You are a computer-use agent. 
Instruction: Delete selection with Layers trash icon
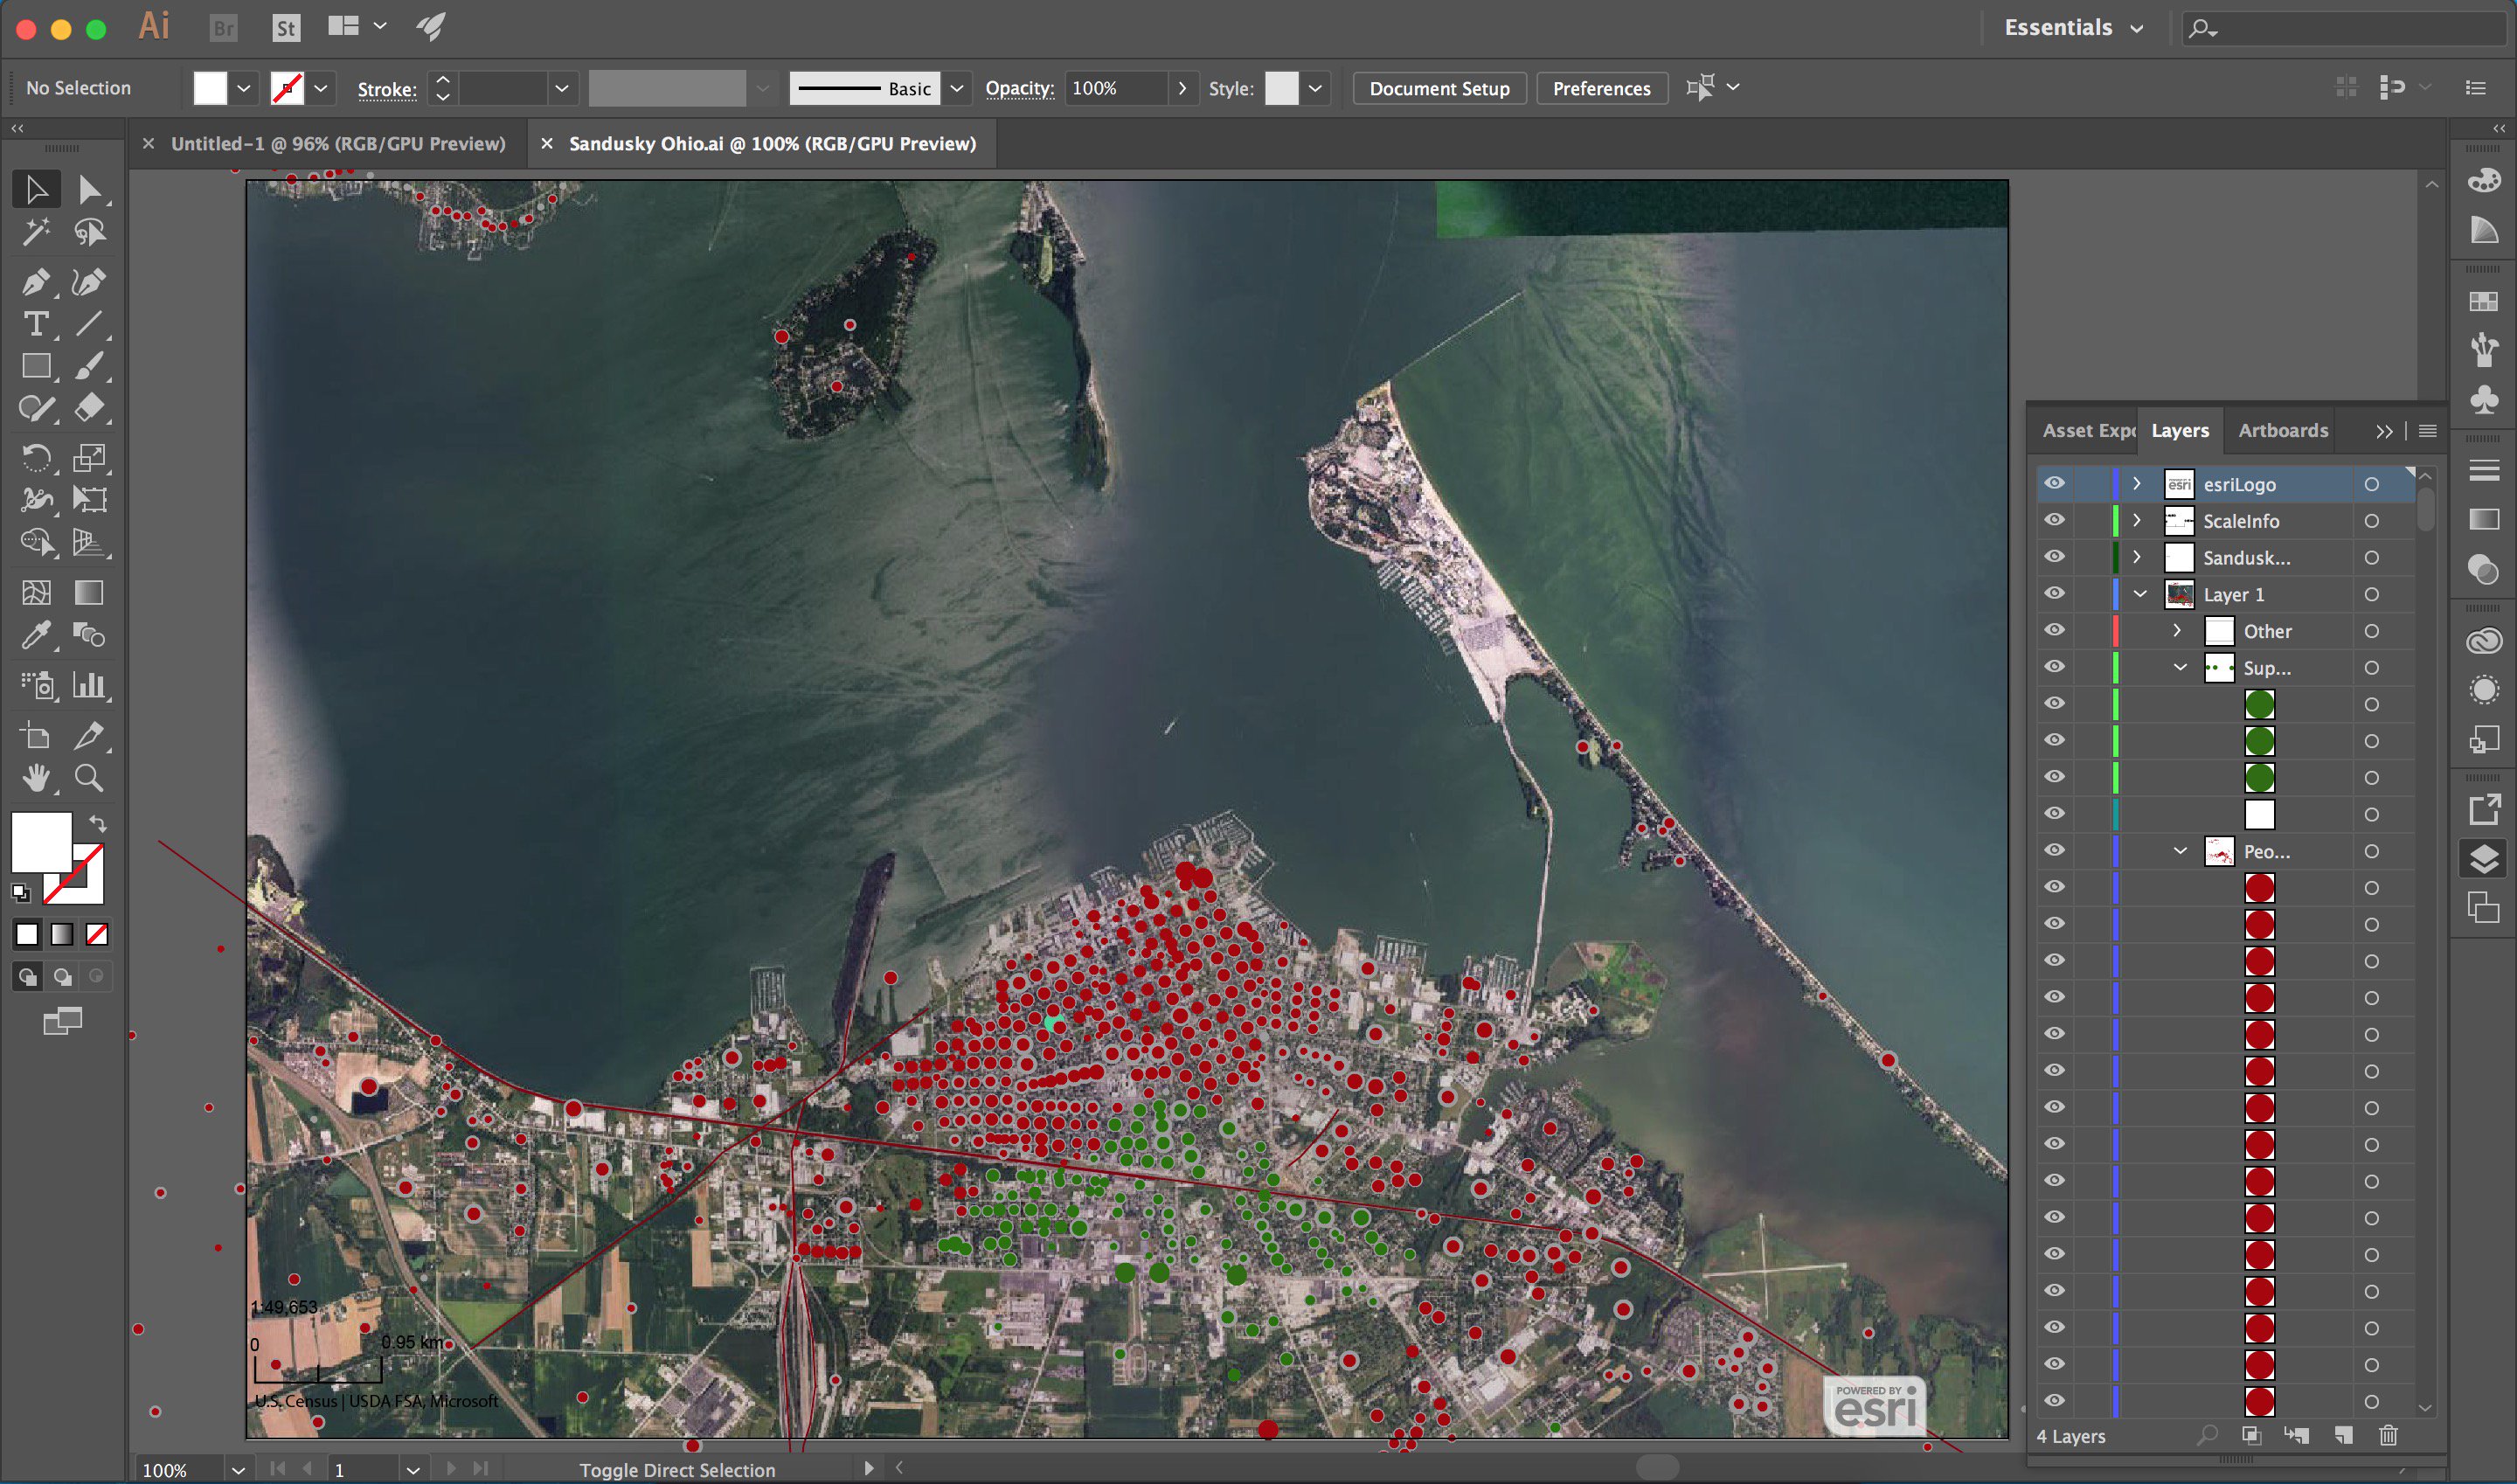(x=2388, y=1436)
